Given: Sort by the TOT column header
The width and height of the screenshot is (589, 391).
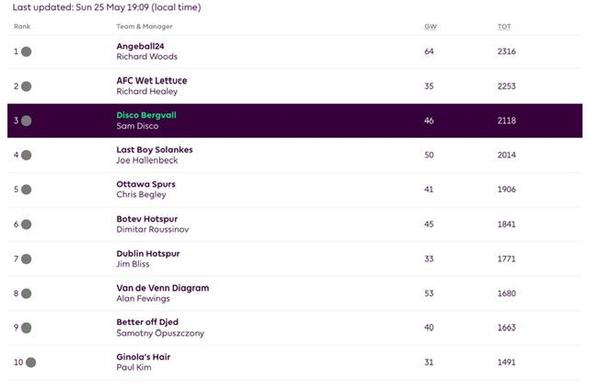Looking at the screenshot, I should 504,27.
